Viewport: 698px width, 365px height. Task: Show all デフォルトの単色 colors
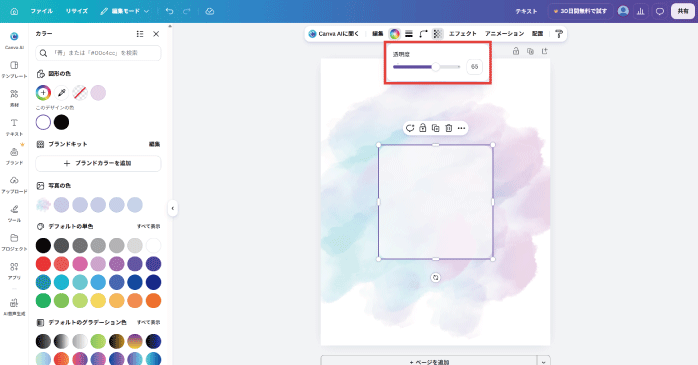click(149, 226)
